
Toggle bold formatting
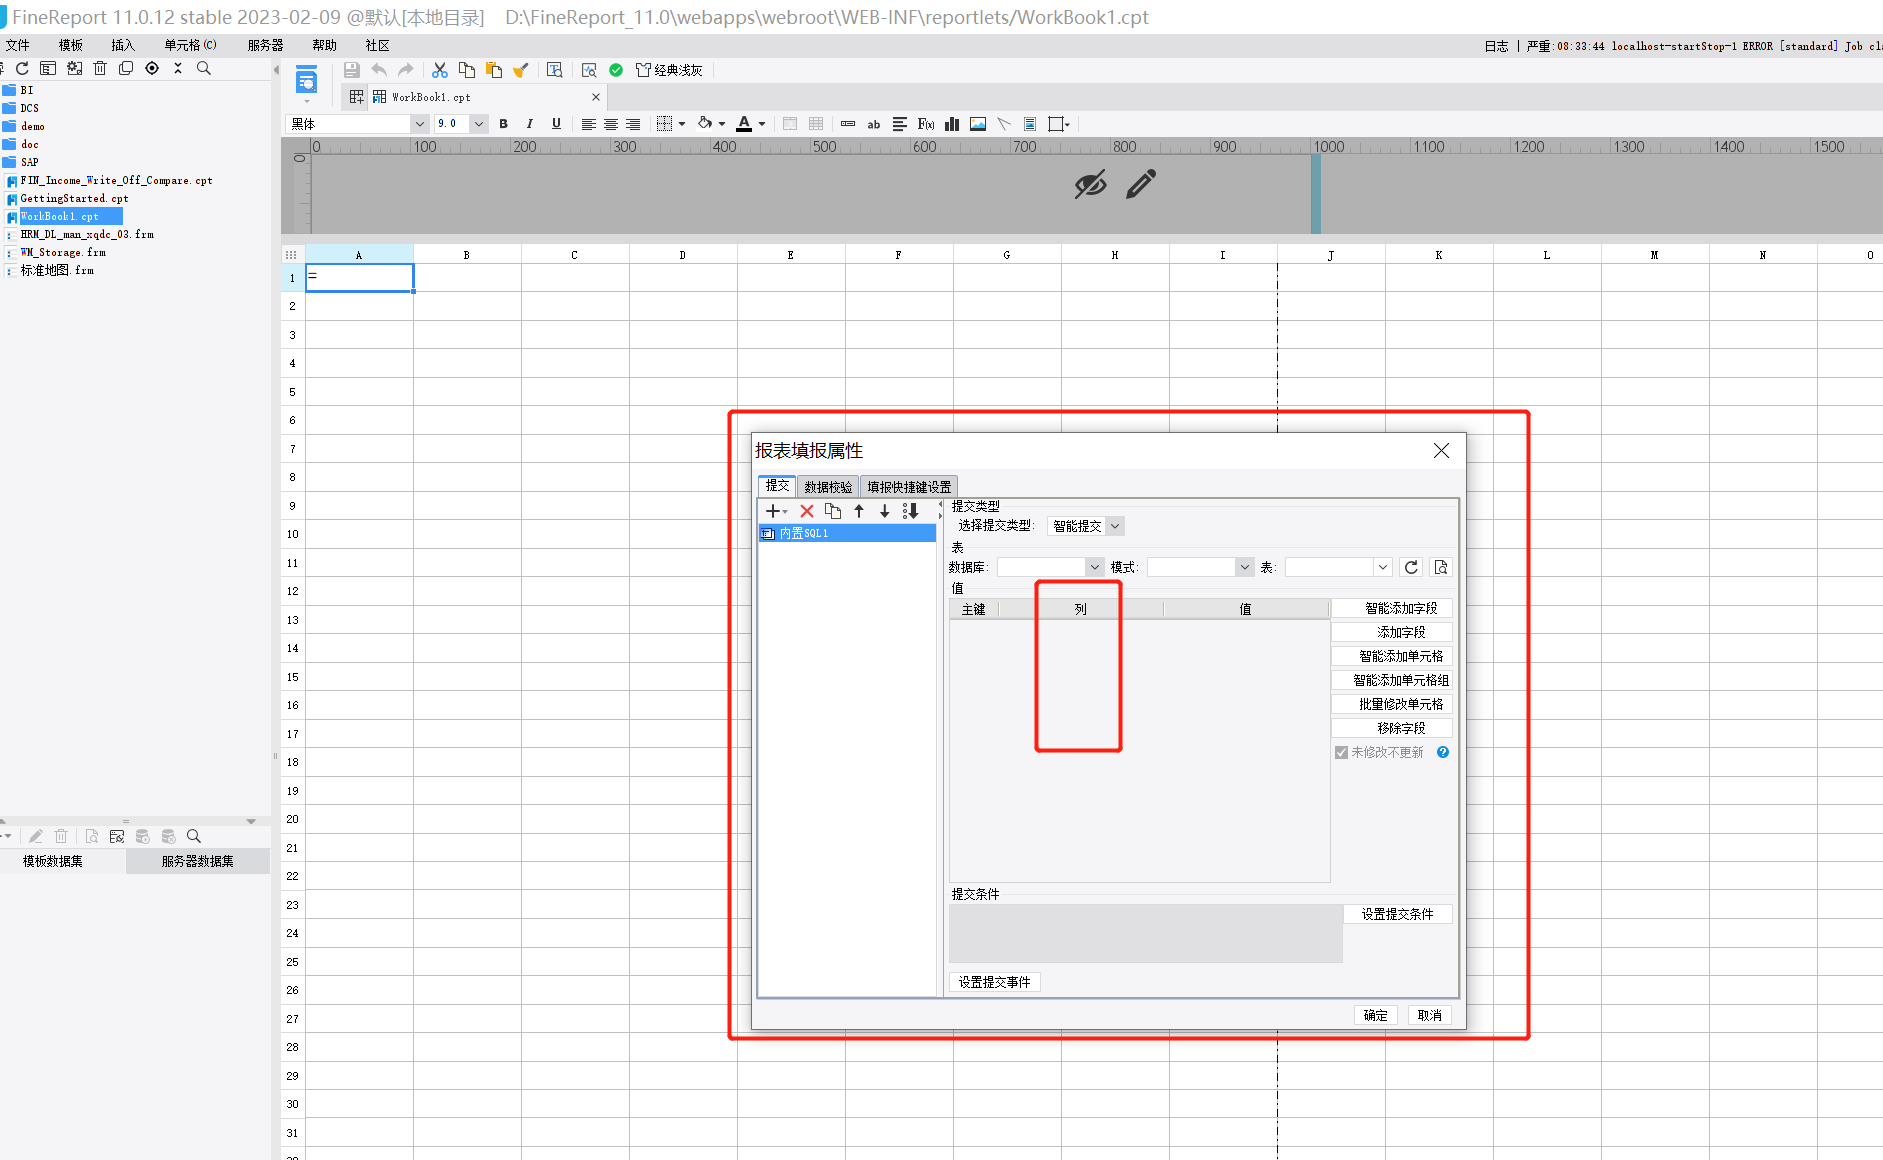503,124
